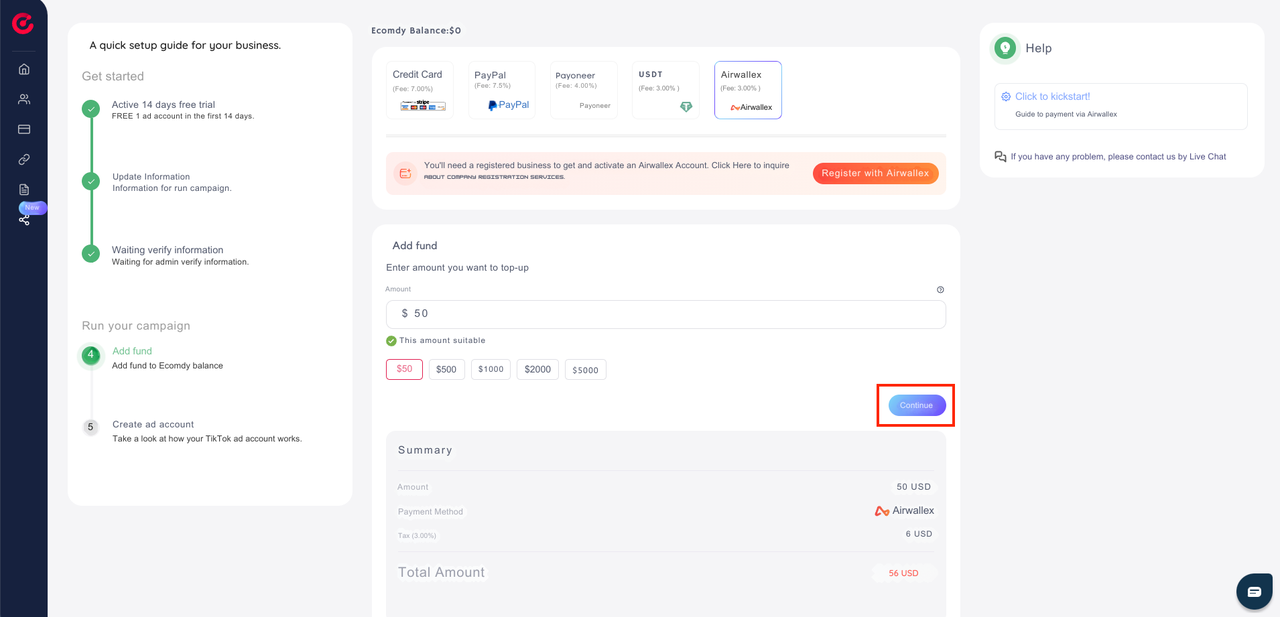Screen dimensions: 1280x617
Task: Select Credit Card payment method
Action: click(420, 90)
